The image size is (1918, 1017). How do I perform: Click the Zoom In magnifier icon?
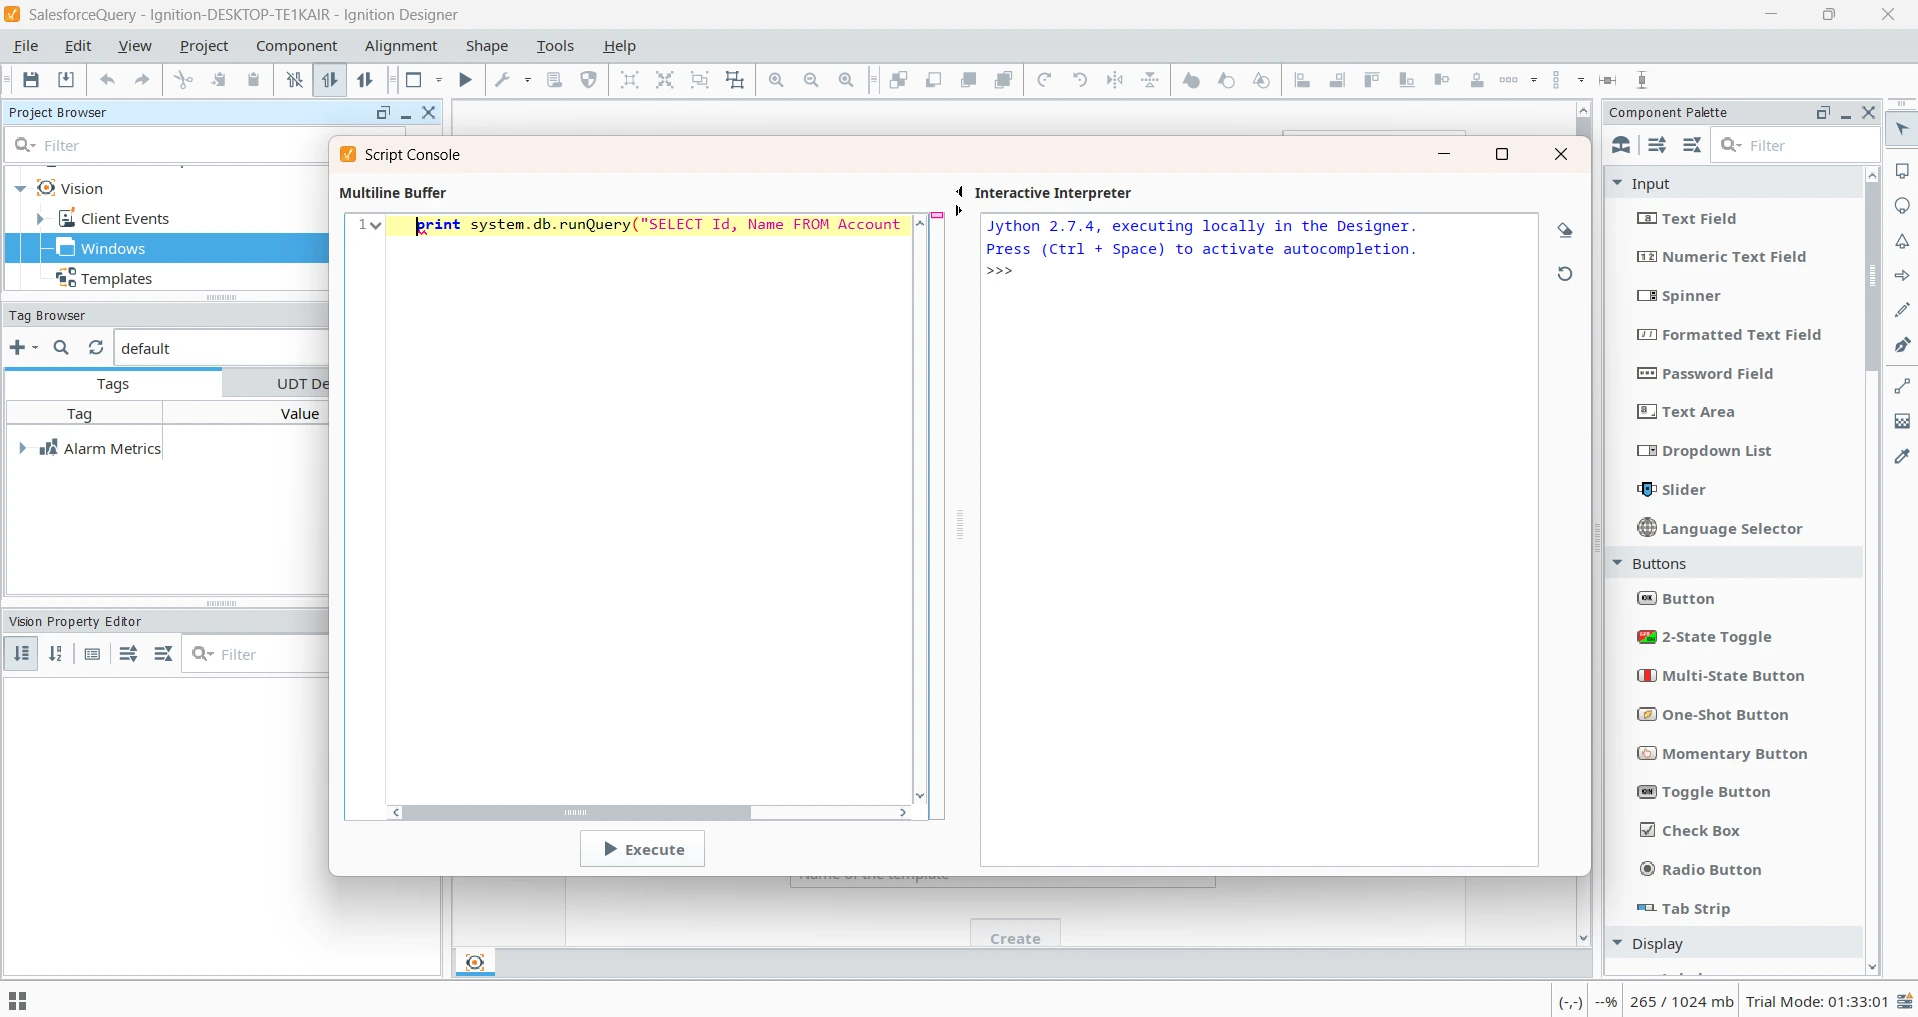(x=777, y=81)
